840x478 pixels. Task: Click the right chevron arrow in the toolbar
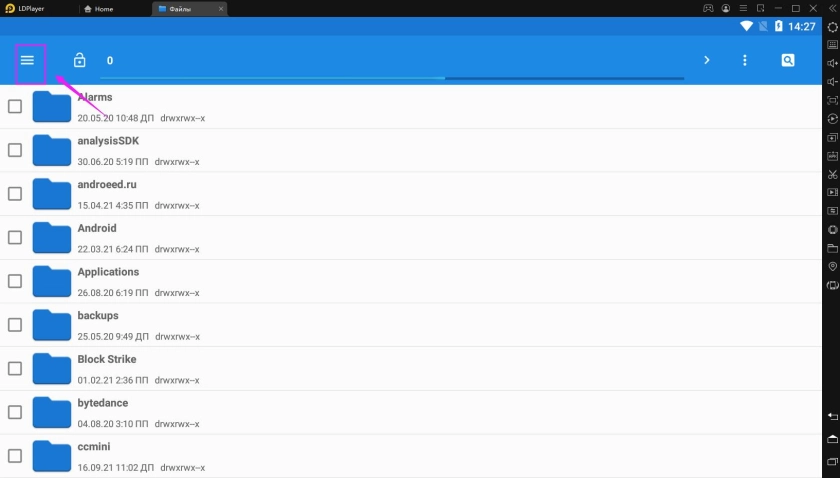click(706, 61)
